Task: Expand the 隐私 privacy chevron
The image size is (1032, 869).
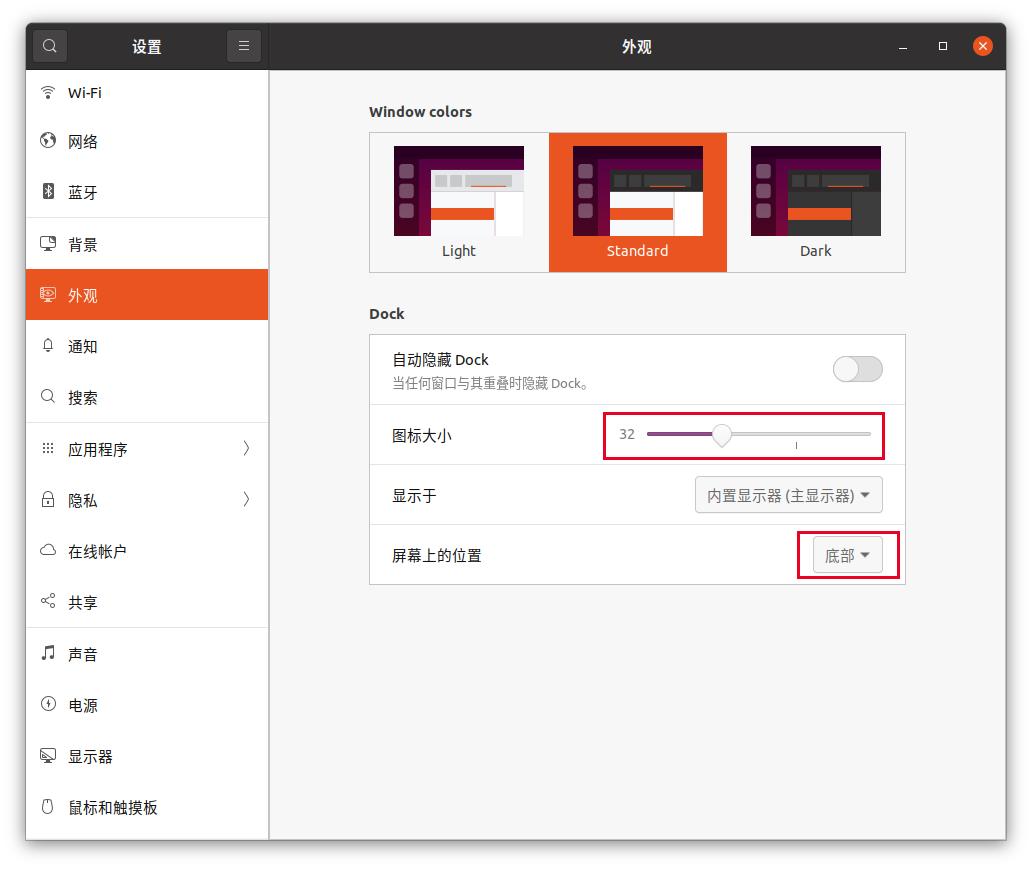Action: point(246,500)
